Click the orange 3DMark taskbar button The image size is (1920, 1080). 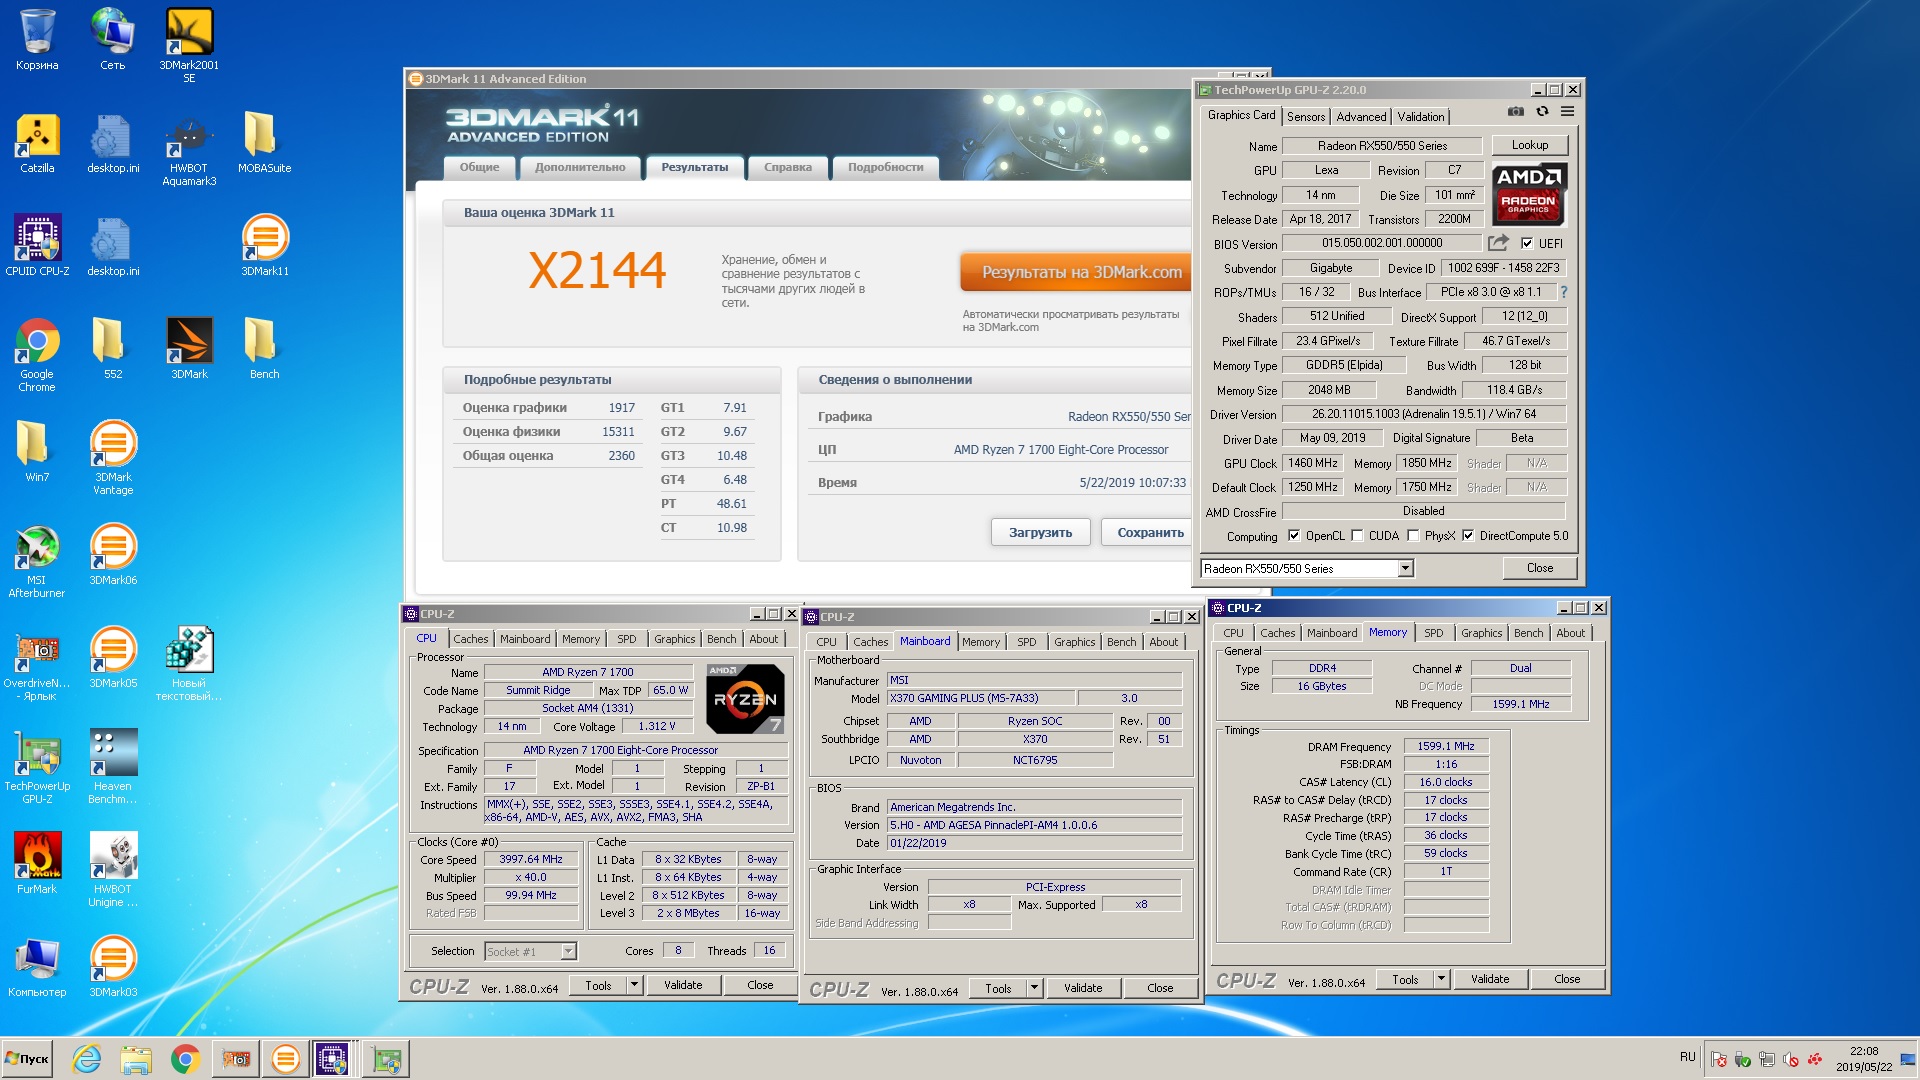click(285, 1058)
